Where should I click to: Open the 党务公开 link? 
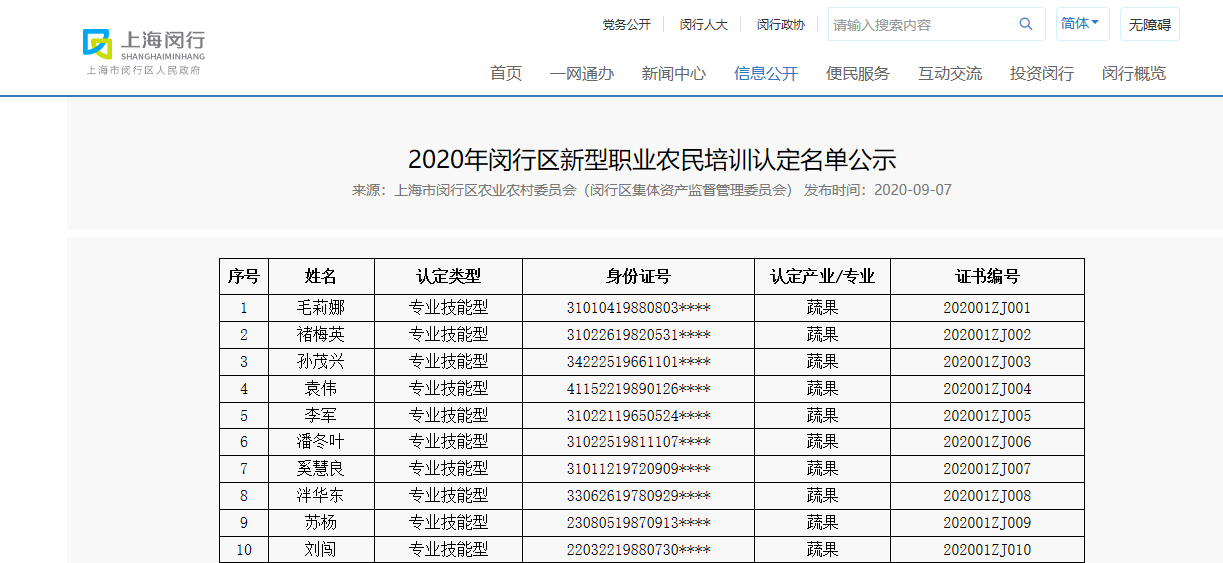(626, 25)
